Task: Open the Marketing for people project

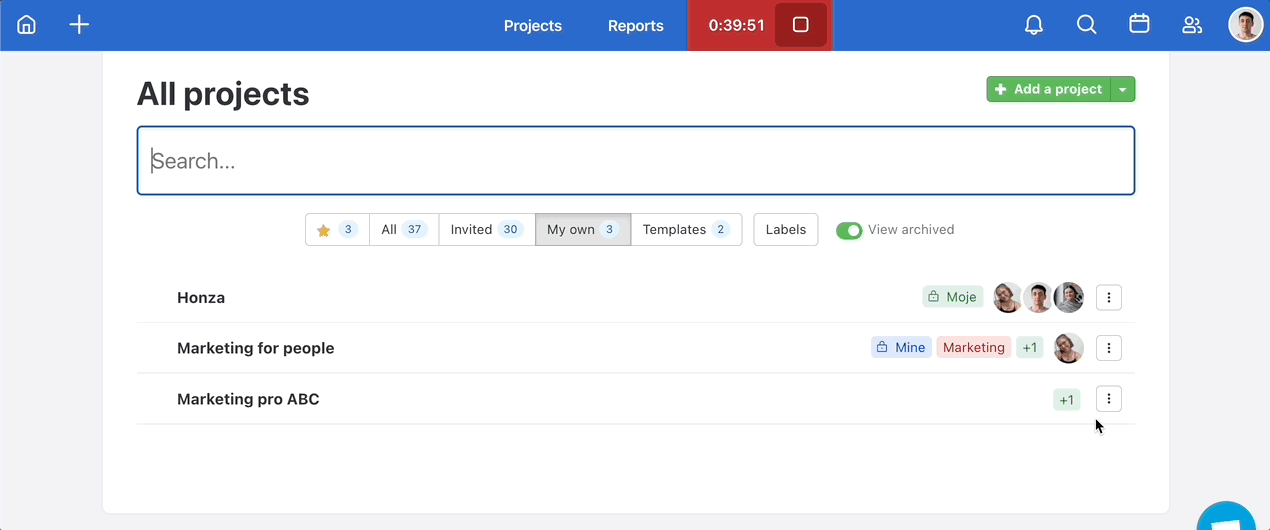Action: (x=256, y=348)
